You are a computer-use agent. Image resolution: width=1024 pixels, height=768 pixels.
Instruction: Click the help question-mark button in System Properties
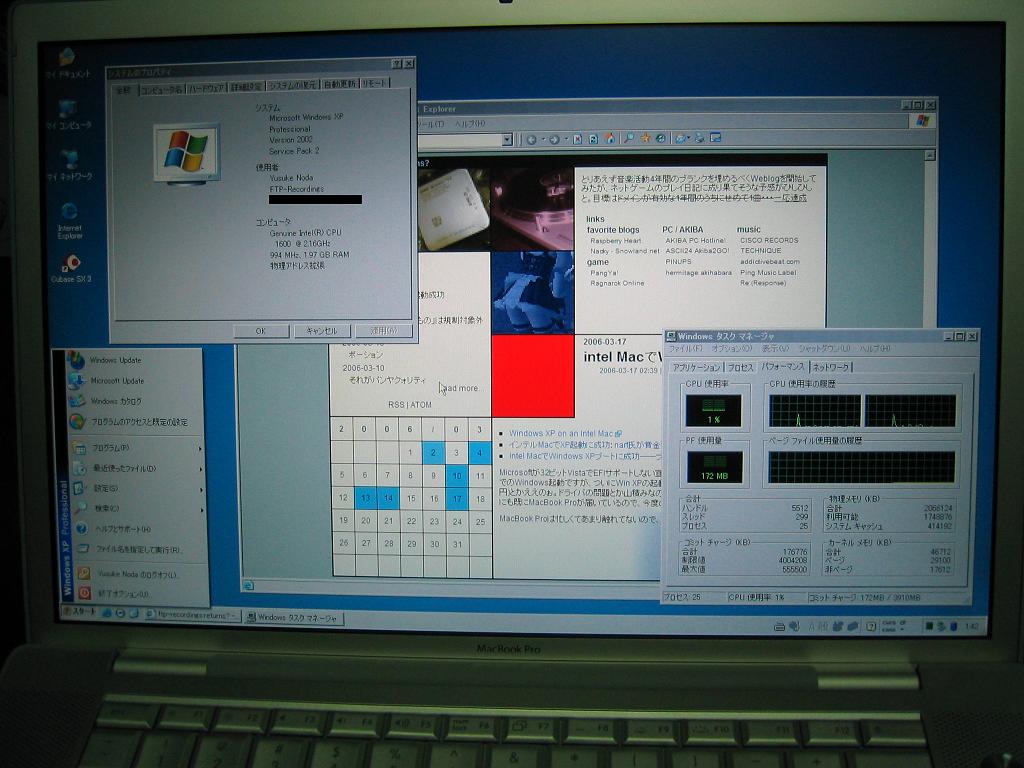coord(396,63)
